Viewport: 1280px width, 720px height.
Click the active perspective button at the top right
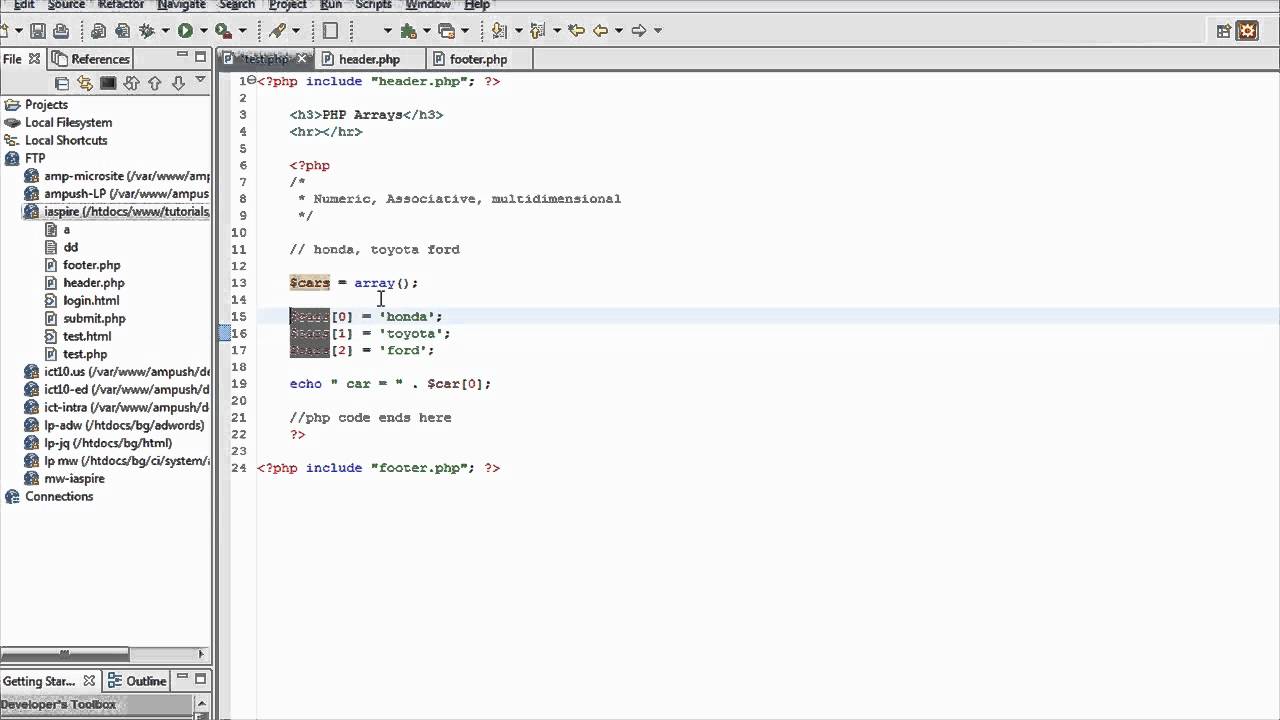click(1248, 31)
